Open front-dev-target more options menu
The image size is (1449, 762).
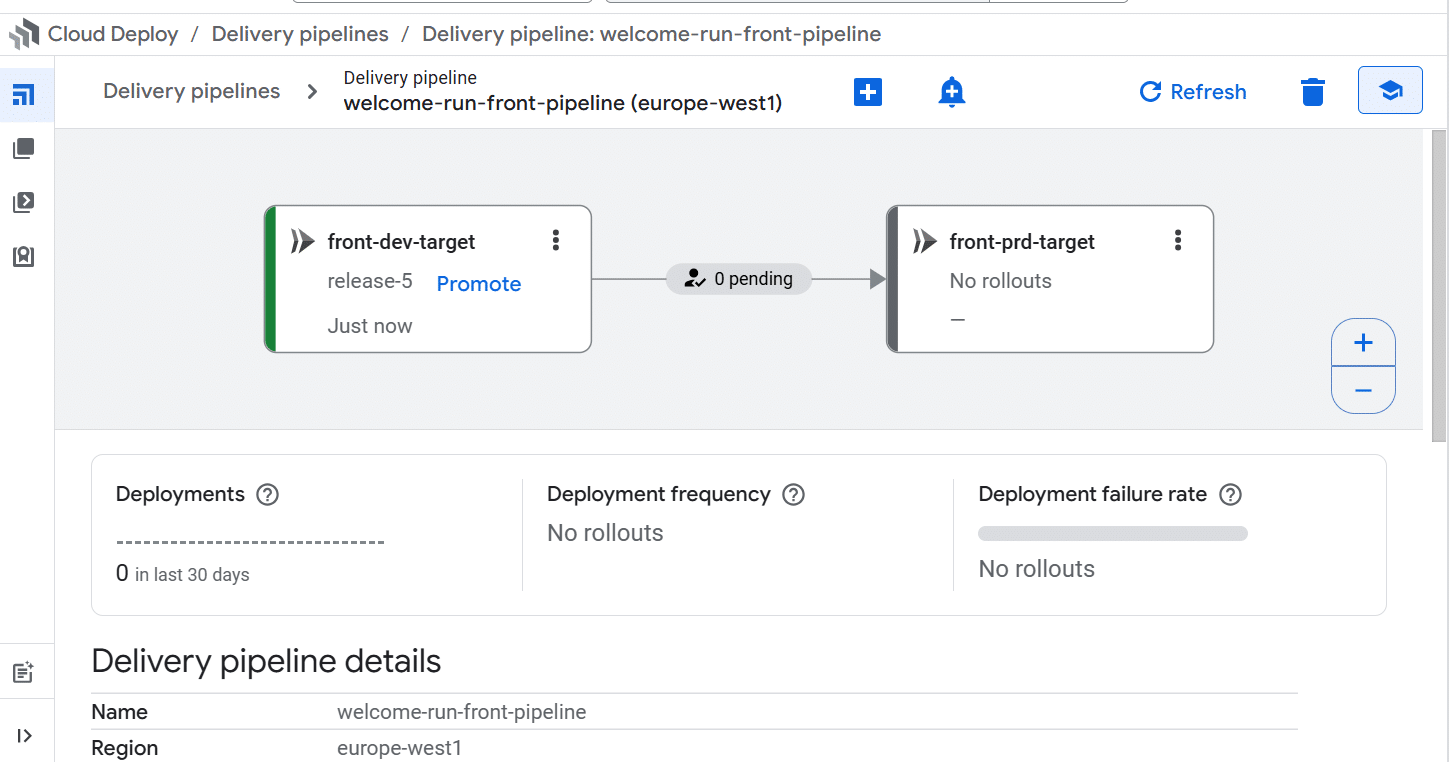(x=556, y=240)
